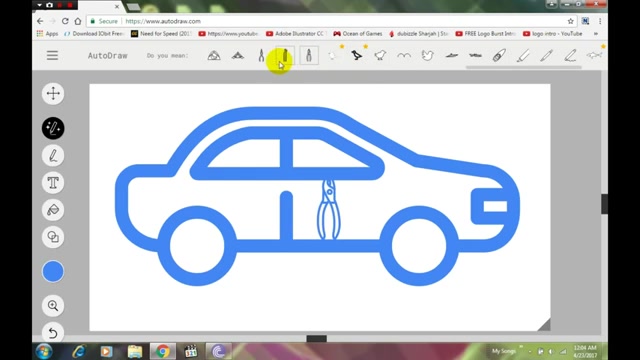
Task: Bookmark this page with the star
Action: click(x=571, y=21)
